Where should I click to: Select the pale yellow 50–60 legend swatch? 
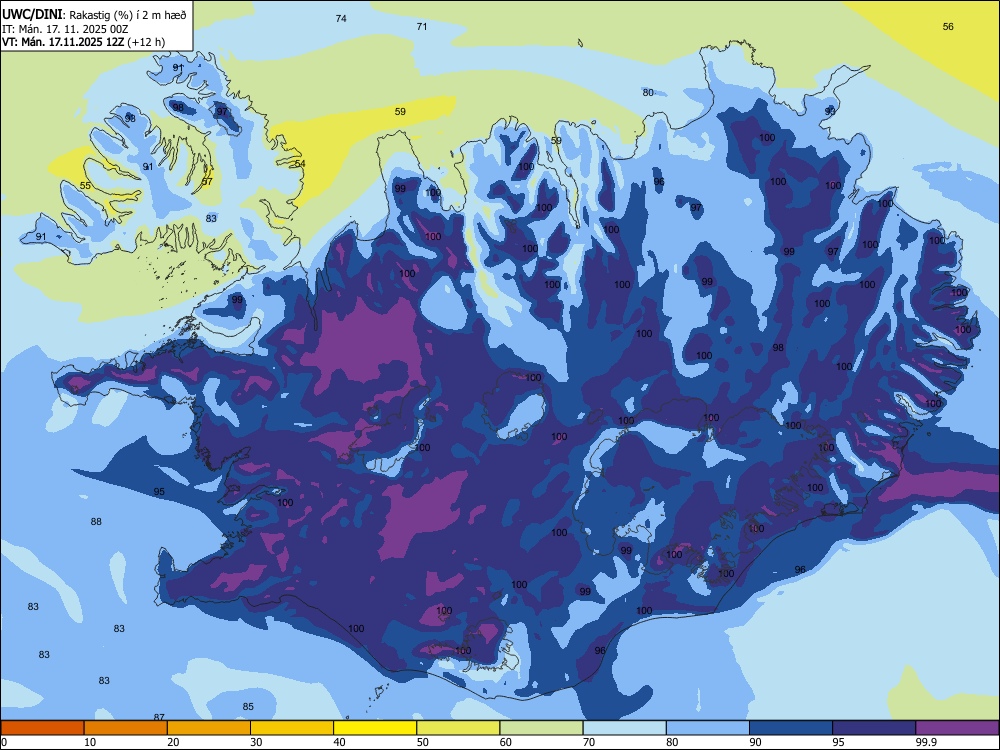pos(458,728)
